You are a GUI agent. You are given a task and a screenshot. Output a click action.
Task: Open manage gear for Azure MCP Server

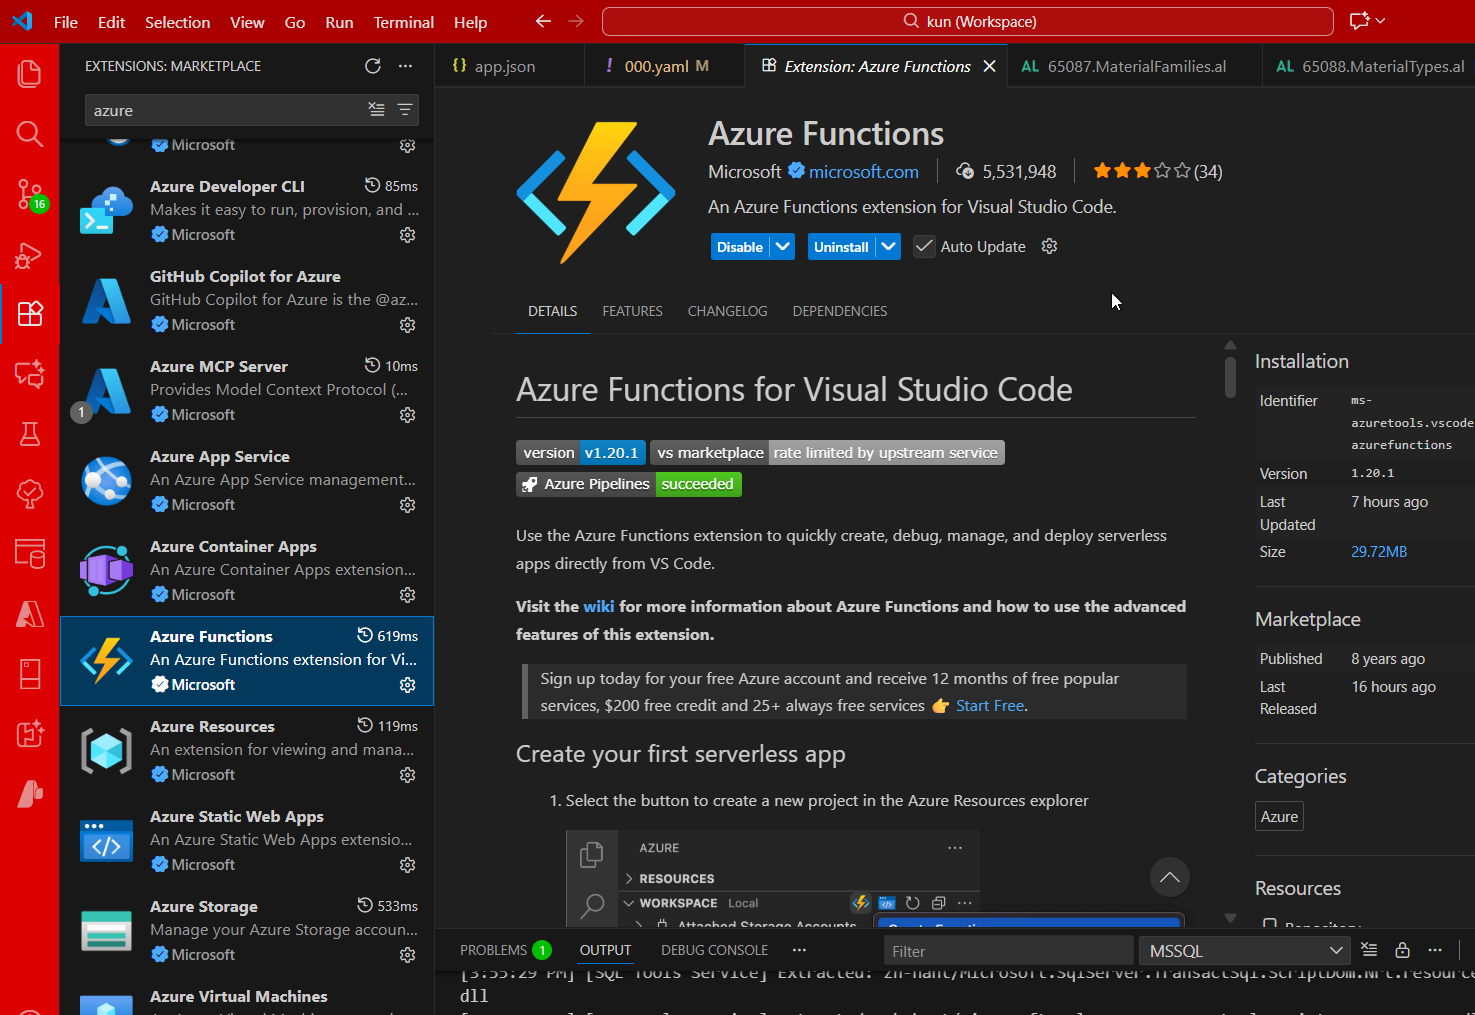click(x=407, y=415)
